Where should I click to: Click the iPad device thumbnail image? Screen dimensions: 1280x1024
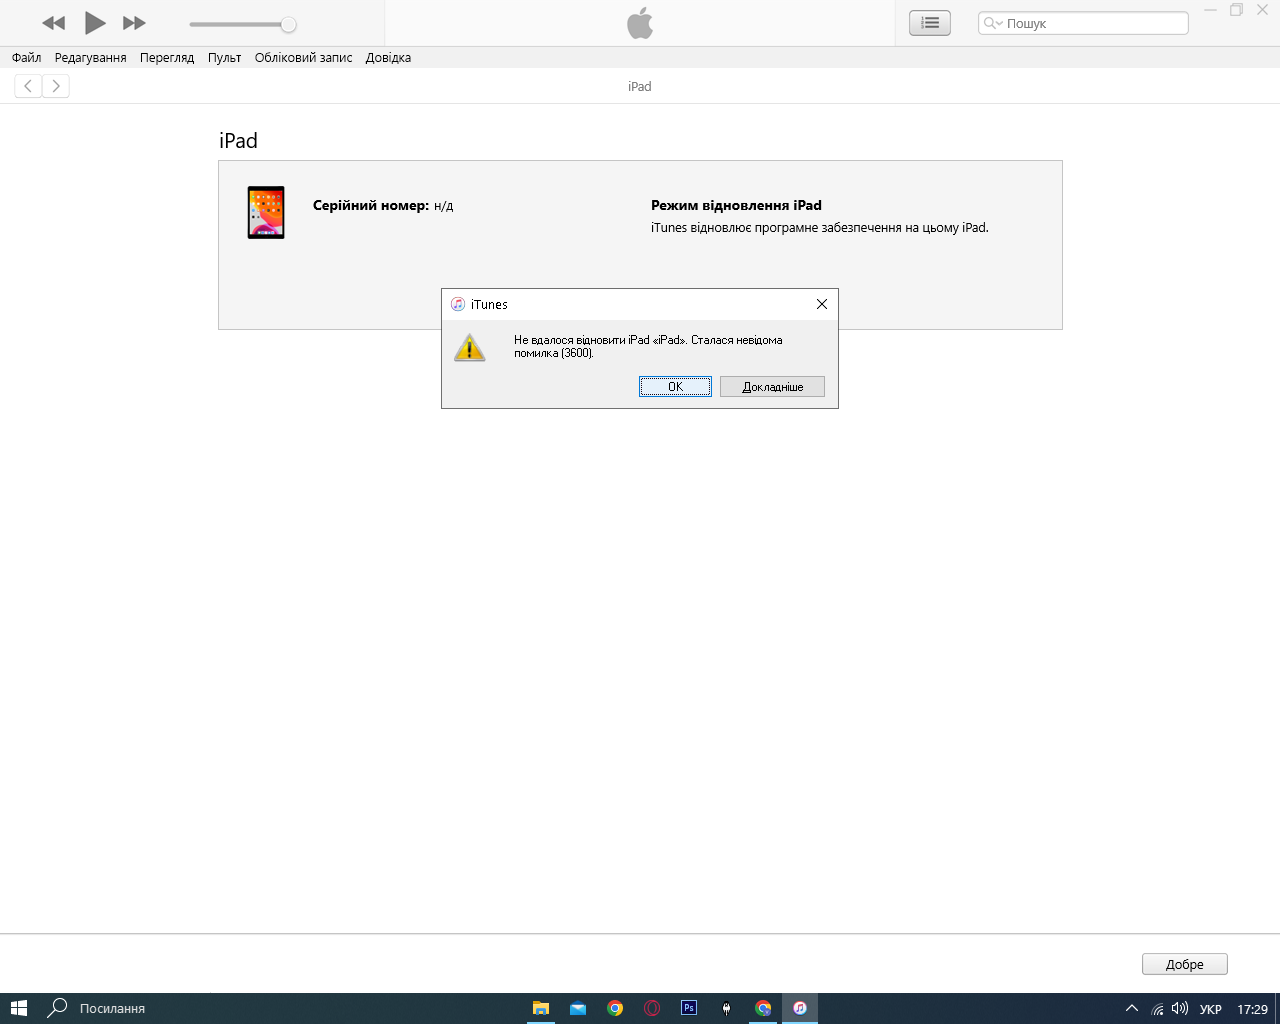click(266, 212)
